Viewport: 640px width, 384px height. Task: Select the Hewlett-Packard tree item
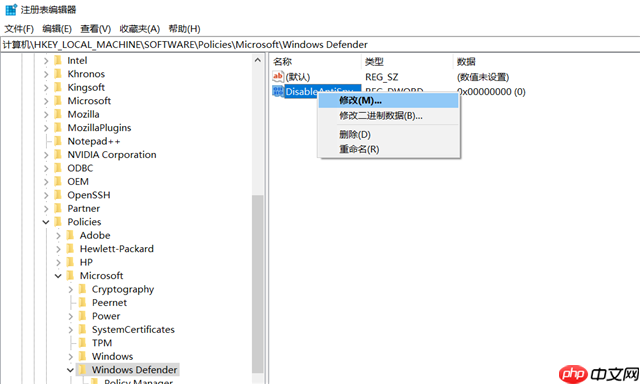117,249
